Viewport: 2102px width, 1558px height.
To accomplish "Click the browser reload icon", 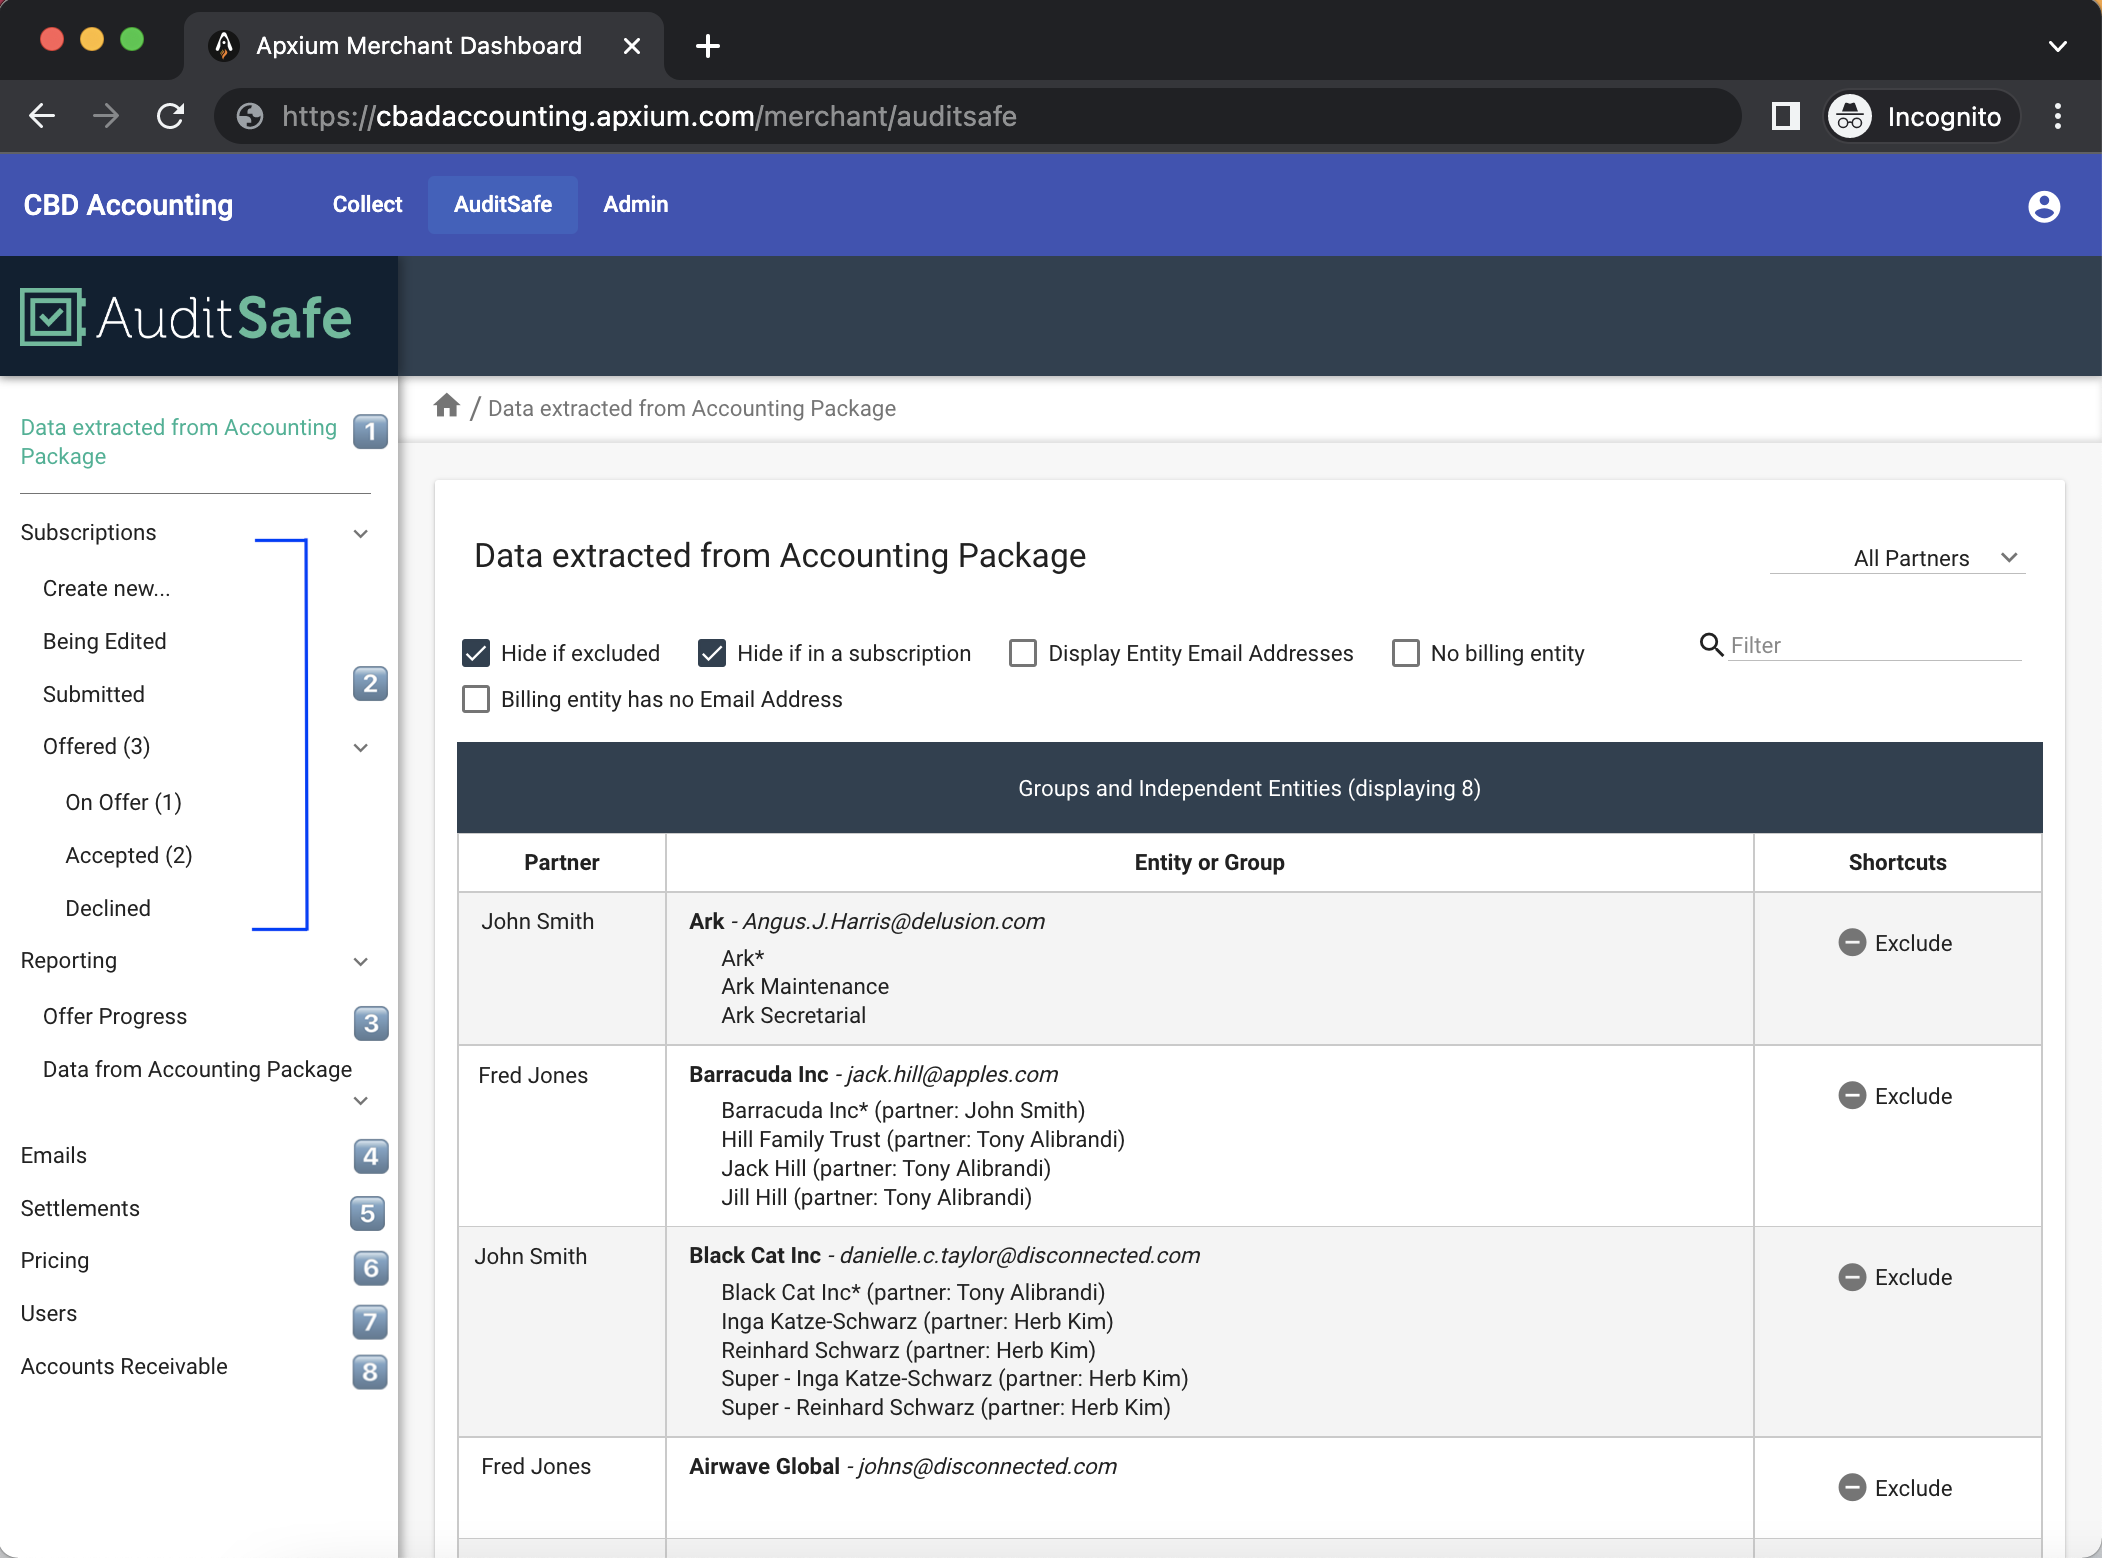I will [x=170, y=115].
